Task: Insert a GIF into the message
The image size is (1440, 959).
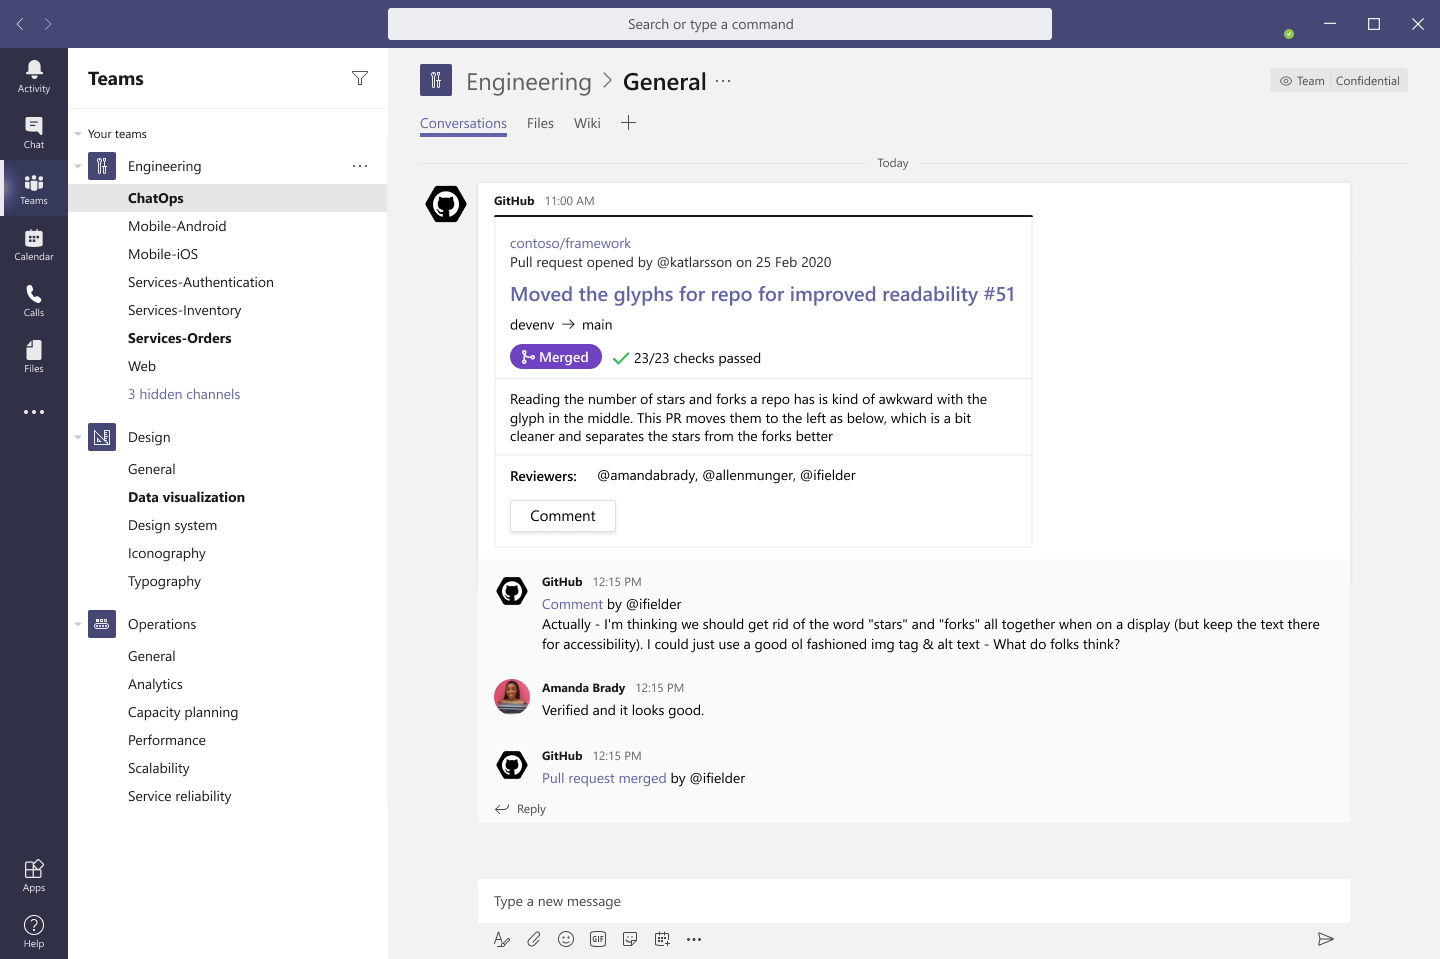Action: pos(598,939)
